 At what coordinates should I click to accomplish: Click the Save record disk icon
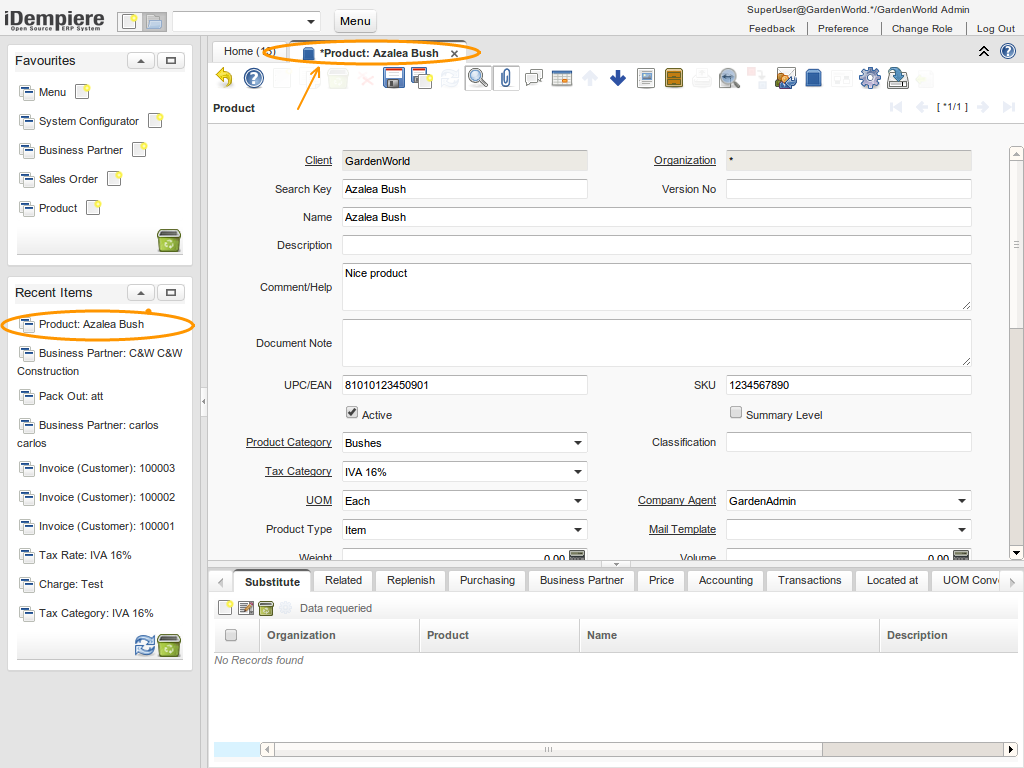pyautogui.click(x=393, y=78)
